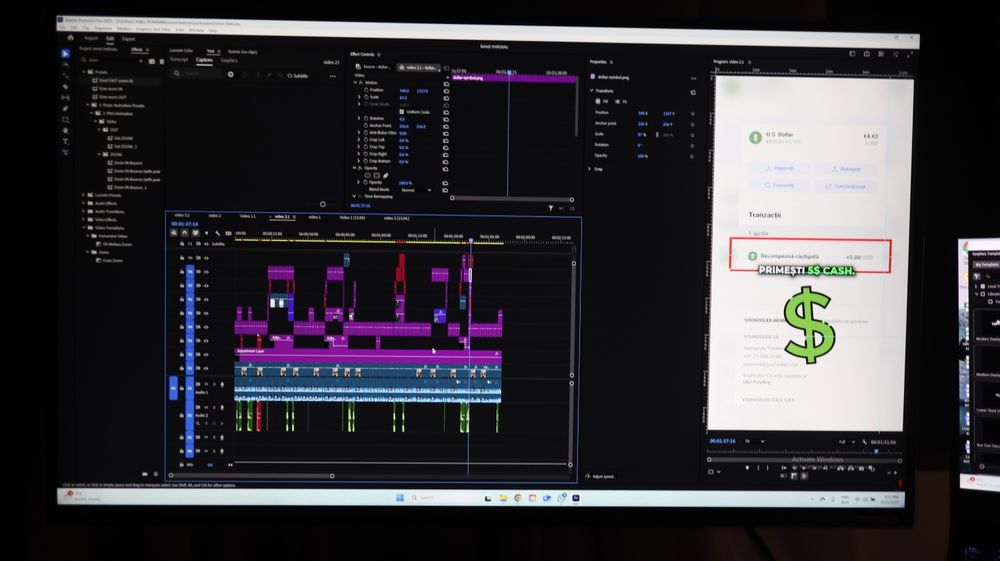
Task: Toggle Position keyframe diamond in Properties
Action: (693, 113)
